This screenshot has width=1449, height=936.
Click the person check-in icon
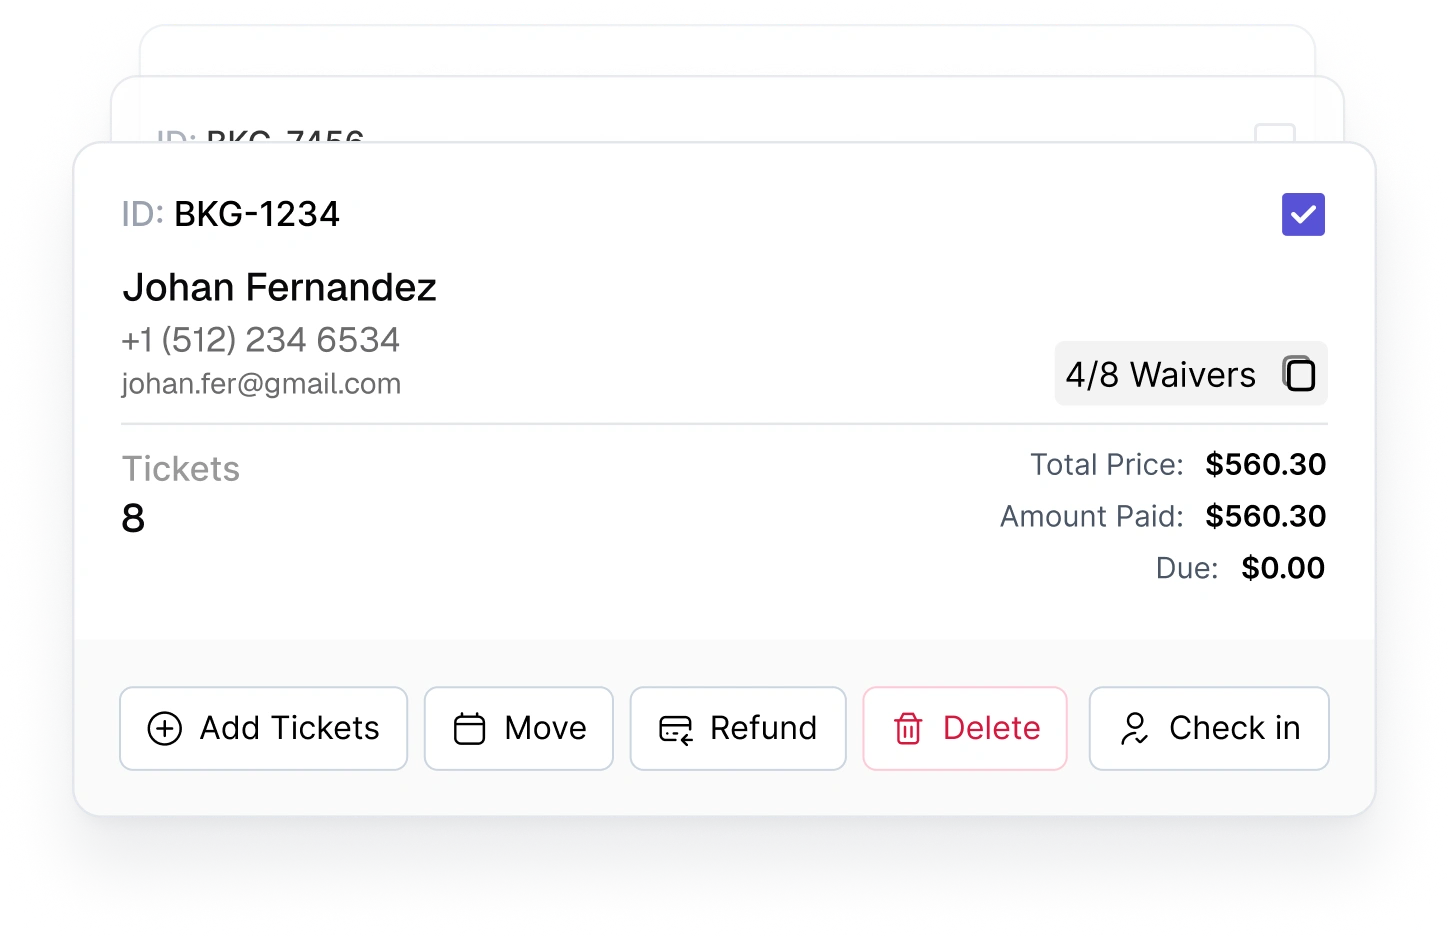click(x=1134, y=729)
